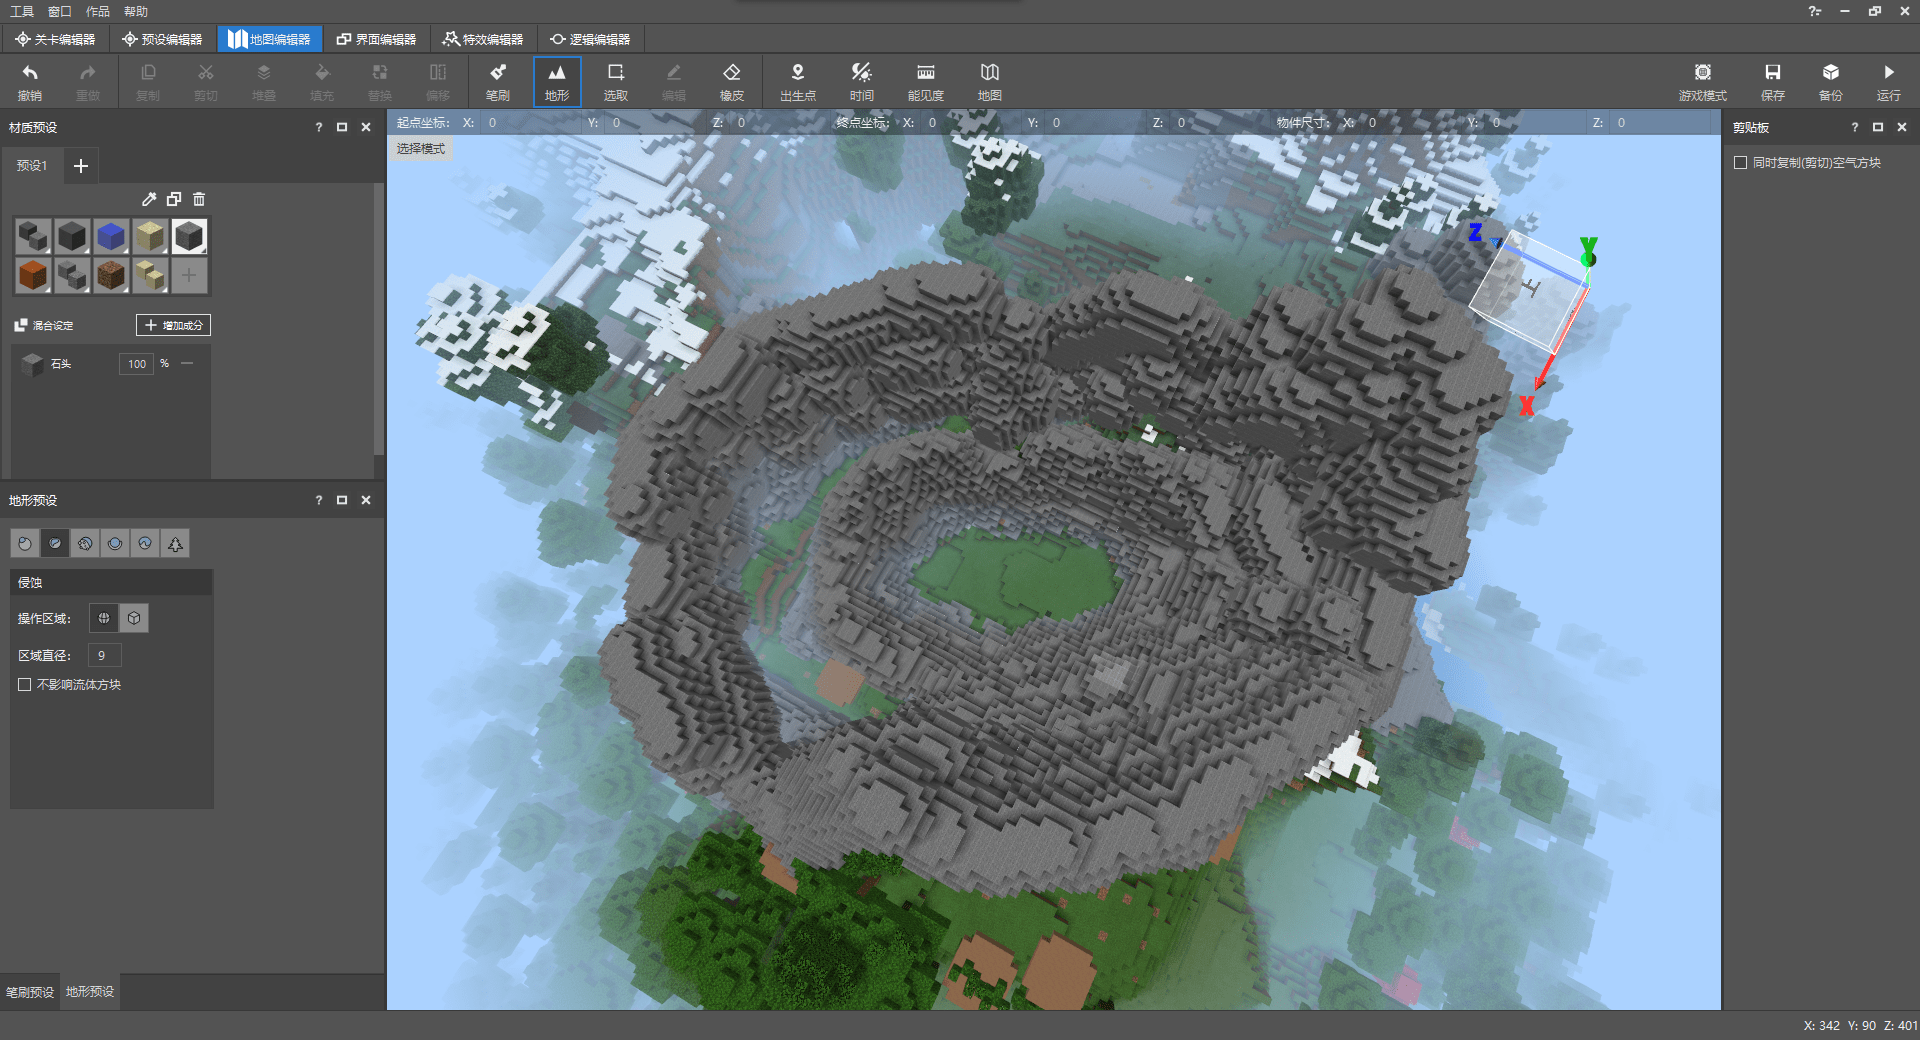Select dark gray stone block swatch
Viewport: 1920px width, 1040px height.
point(72,236)
